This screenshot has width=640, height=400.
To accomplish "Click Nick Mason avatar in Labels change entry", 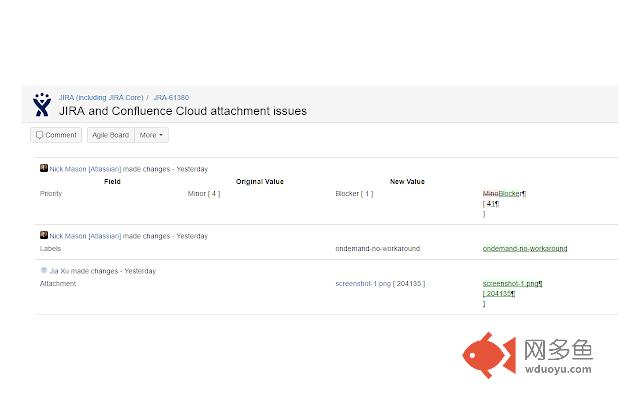I will pos(44,235).
